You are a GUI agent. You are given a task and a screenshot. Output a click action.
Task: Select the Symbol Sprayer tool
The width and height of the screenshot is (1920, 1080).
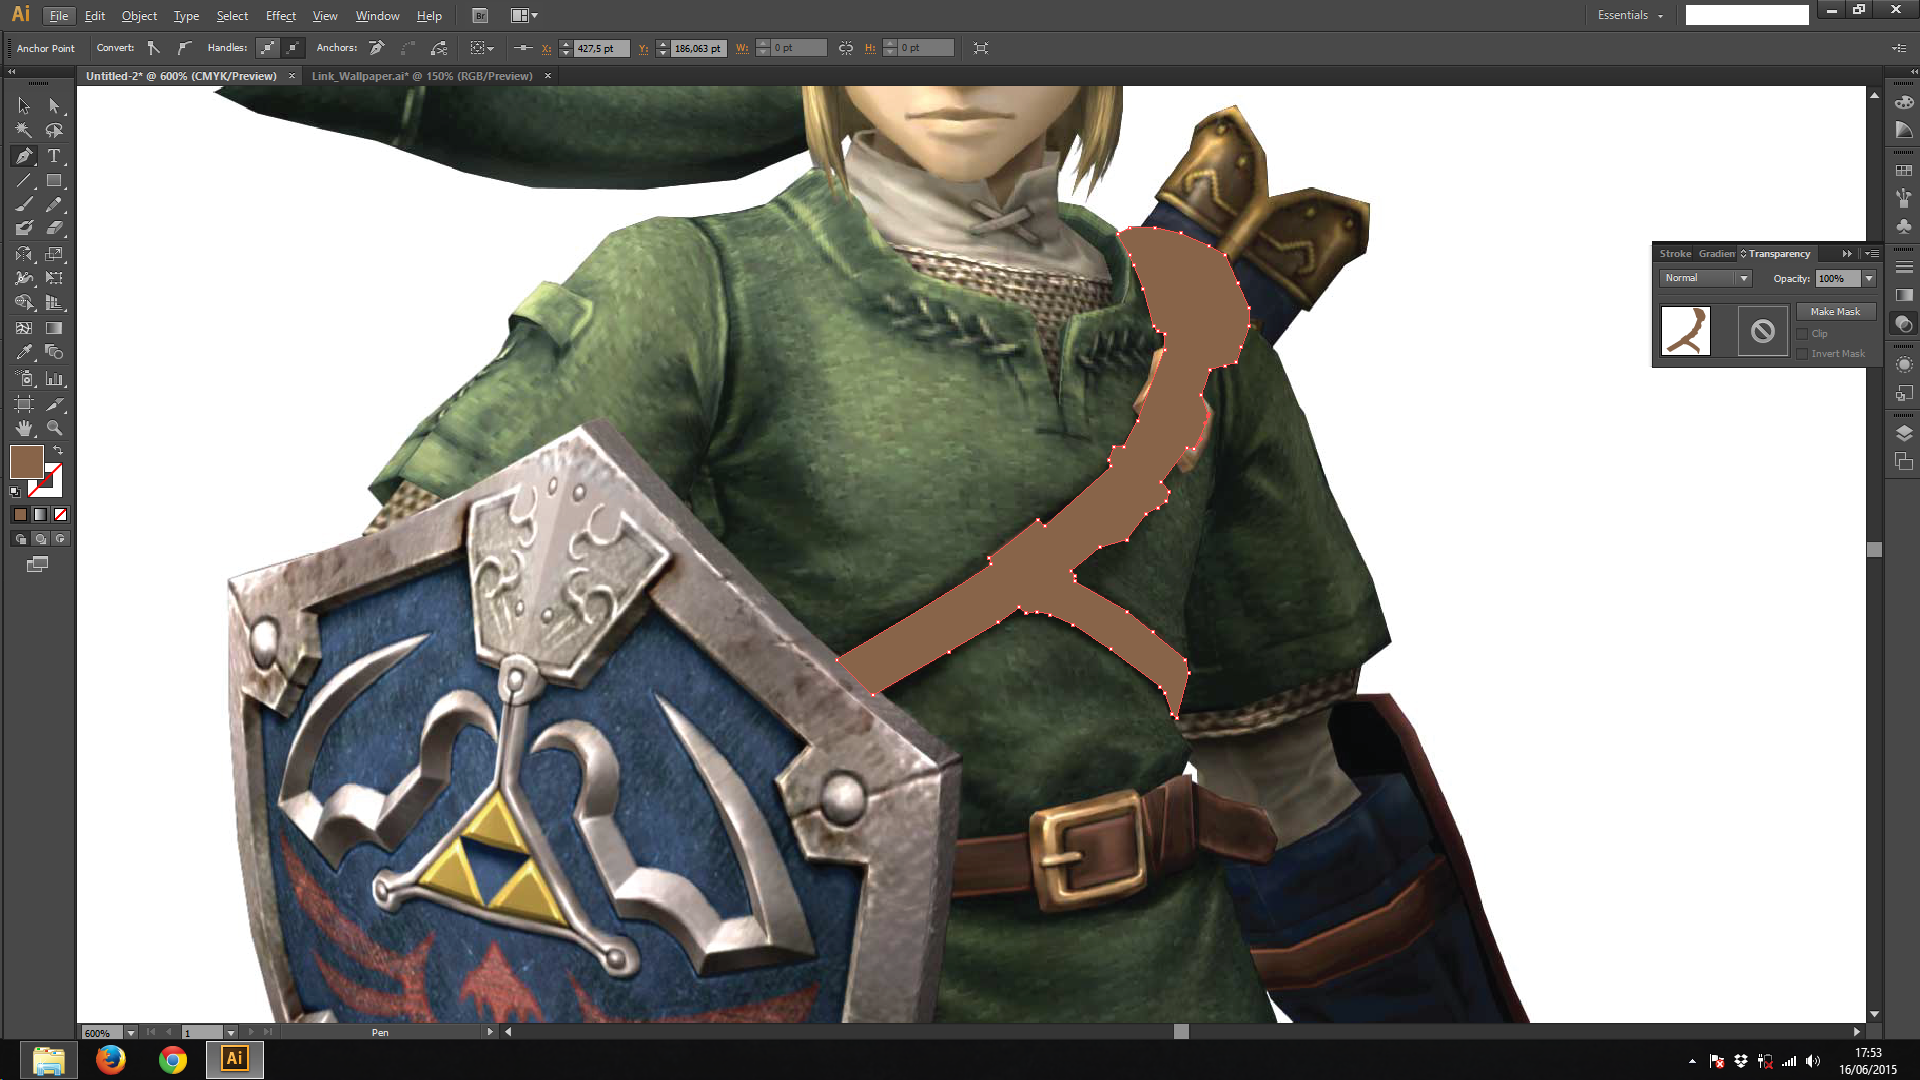[x=24, y=379]
